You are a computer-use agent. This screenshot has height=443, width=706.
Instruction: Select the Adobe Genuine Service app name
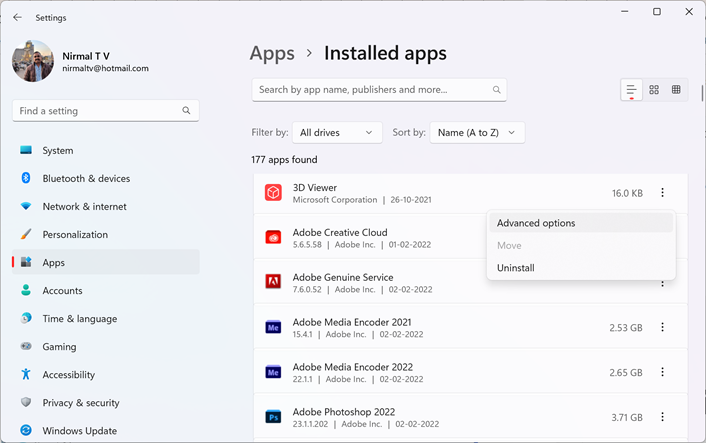[343, 277]
